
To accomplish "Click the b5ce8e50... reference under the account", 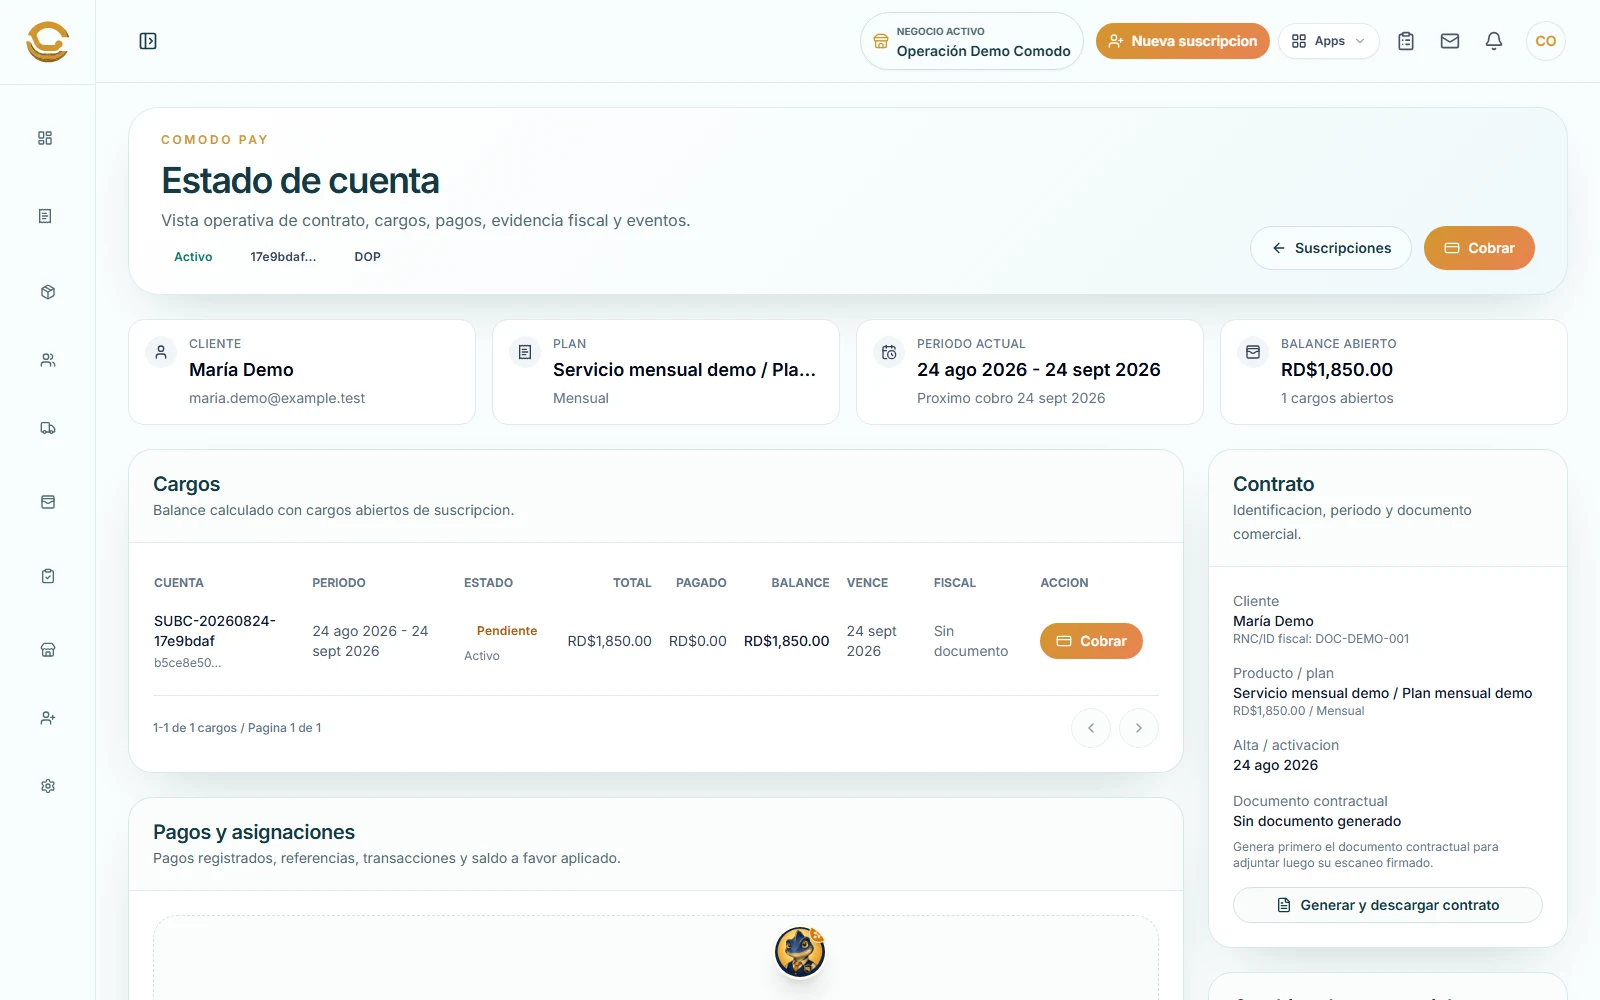I will pyautogui.click(x=187, y=663).
